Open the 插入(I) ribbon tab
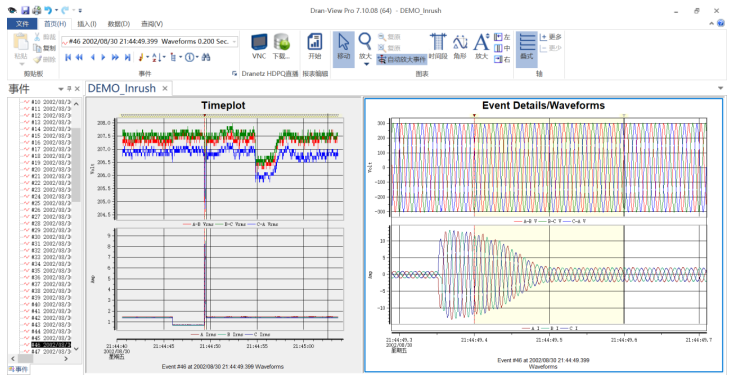The width and height of the screenshot is (733, 385). pos(86,24)
